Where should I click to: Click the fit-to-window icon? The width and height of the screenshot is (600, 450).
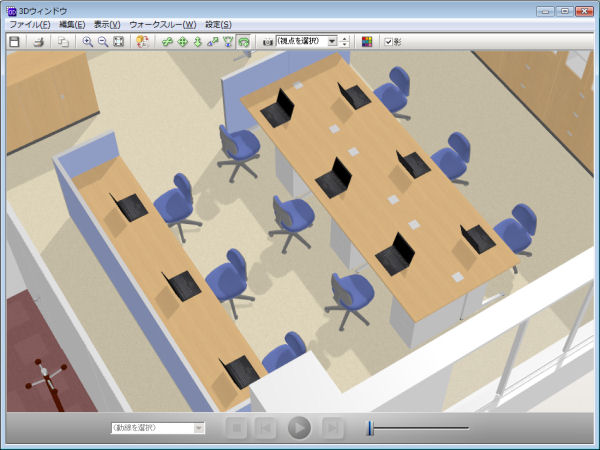[x=119, y=42]
